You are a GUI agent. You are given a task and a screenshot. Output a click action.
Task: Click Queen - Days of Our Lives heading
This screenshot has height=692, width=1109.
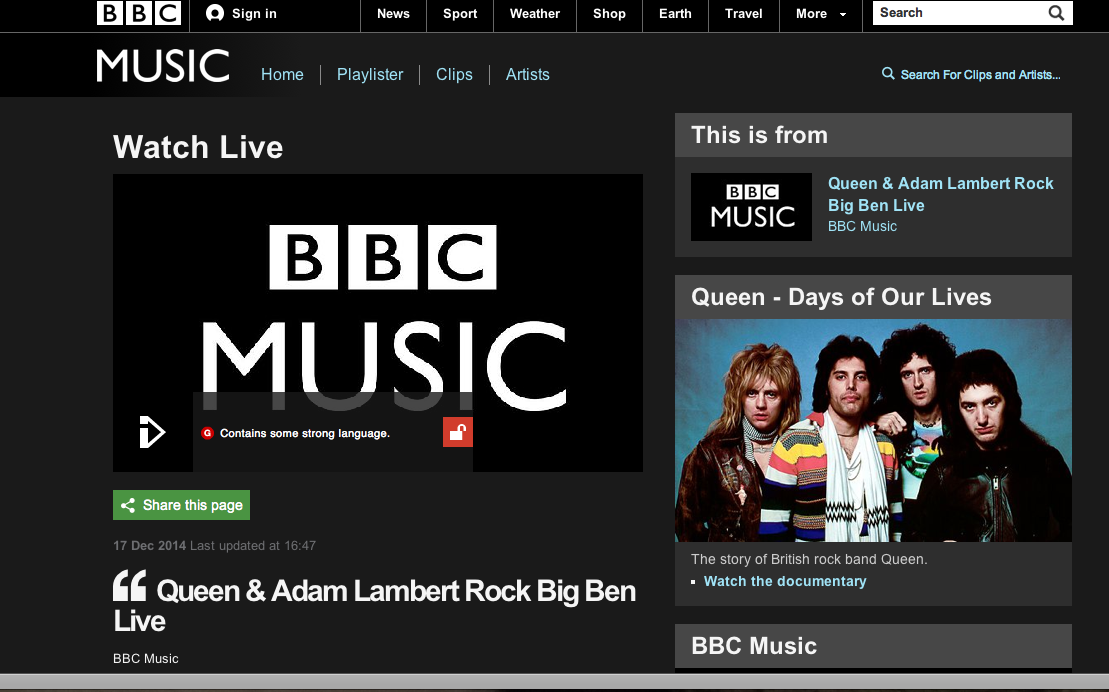point(841,296)
